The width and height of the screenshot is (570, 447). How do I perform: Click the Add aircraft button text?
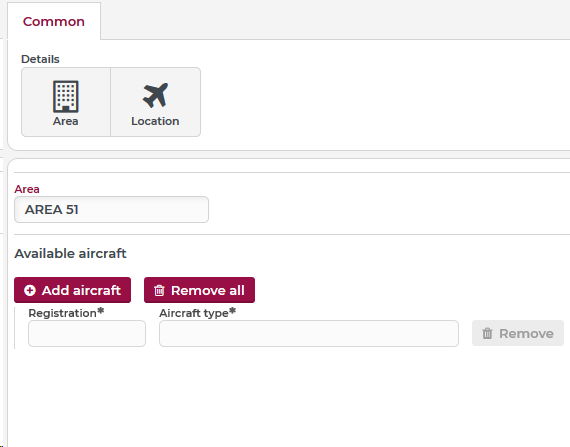point(81,290)
